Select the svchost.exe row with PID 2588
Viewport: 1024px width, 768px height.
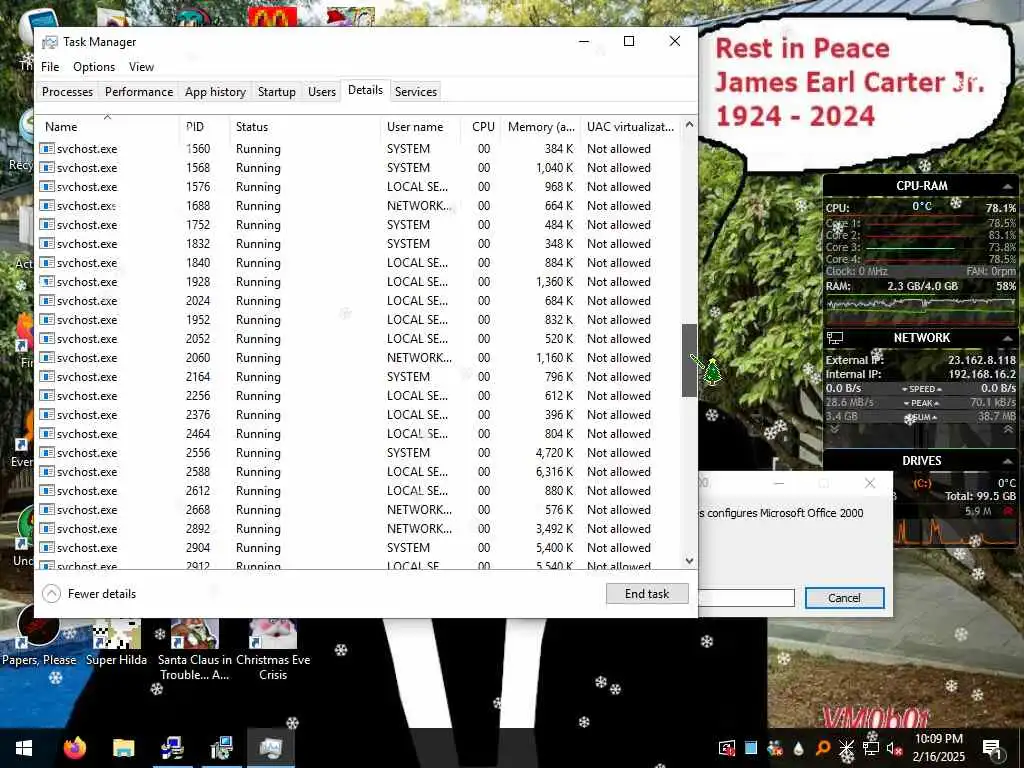359,472
